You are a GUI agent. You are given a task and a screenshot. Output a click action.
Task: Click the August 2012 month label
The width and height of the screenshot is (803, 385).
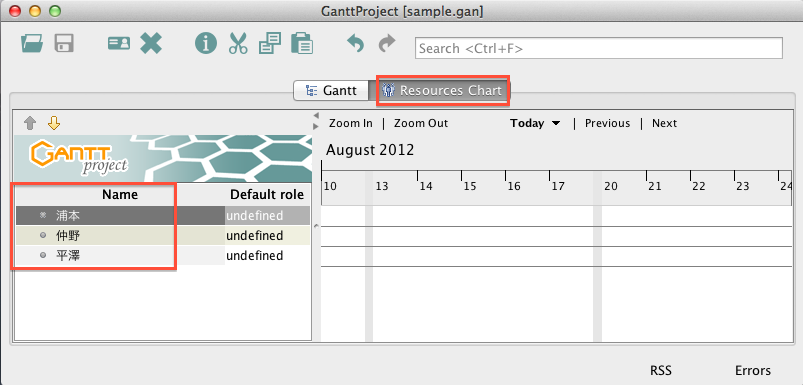click(370, 150)
